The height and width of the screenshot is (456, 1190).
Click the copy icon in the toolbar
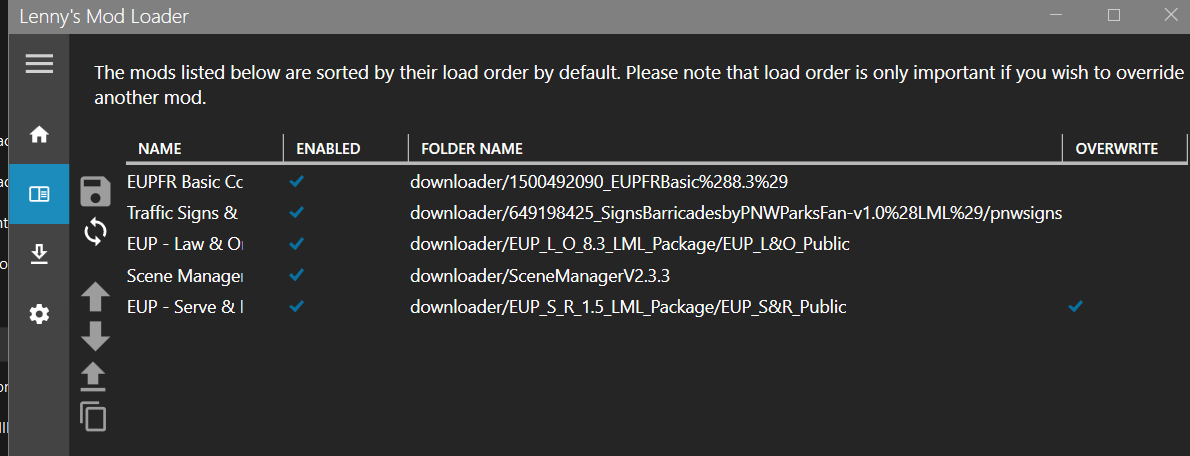[x=93, y=415]
